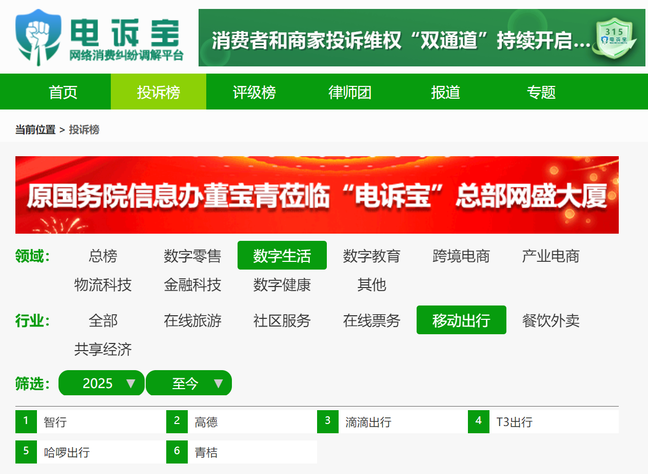Click the 投诉榜 breadcrumb link
The height and width of the screenshot is (474, 648).
coord(84,130)
